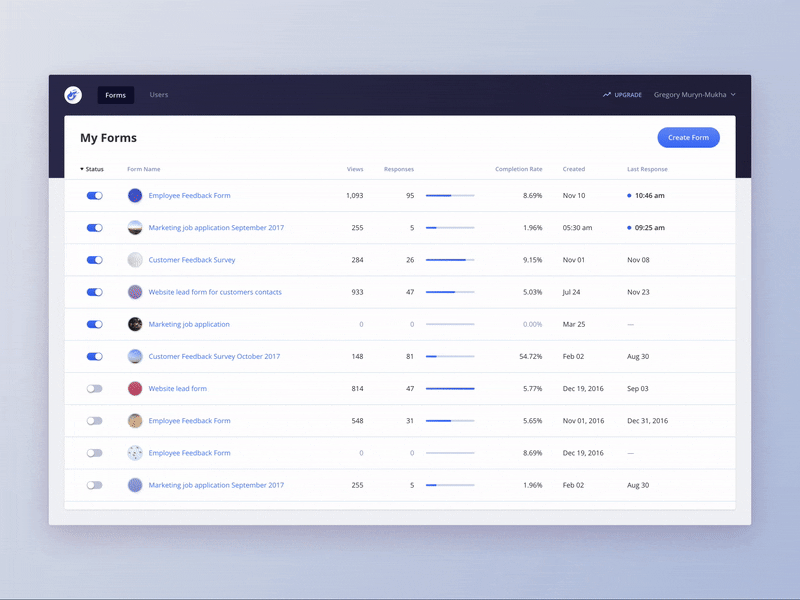The image size is (800, 600).
Task: Sort by the Status column arrow
Action: point(82,169)
